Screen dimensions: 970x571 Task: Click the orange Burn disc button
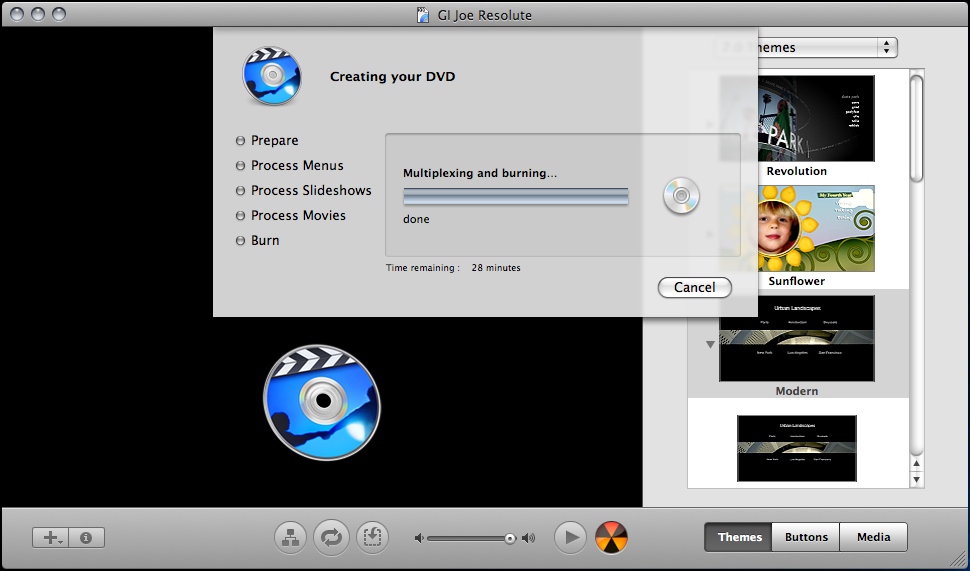click(x=611, y=537)
